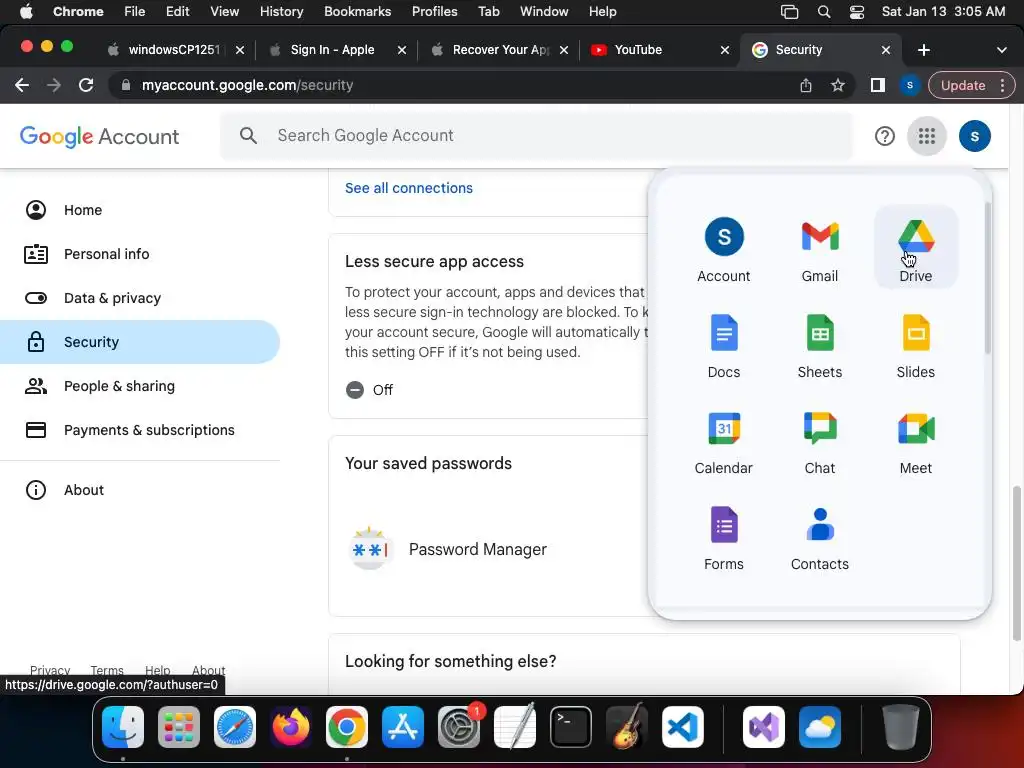The height and width of the screenshot is (768, 1024).
Task: Click the address bar URL
Action: pos(248,85)
